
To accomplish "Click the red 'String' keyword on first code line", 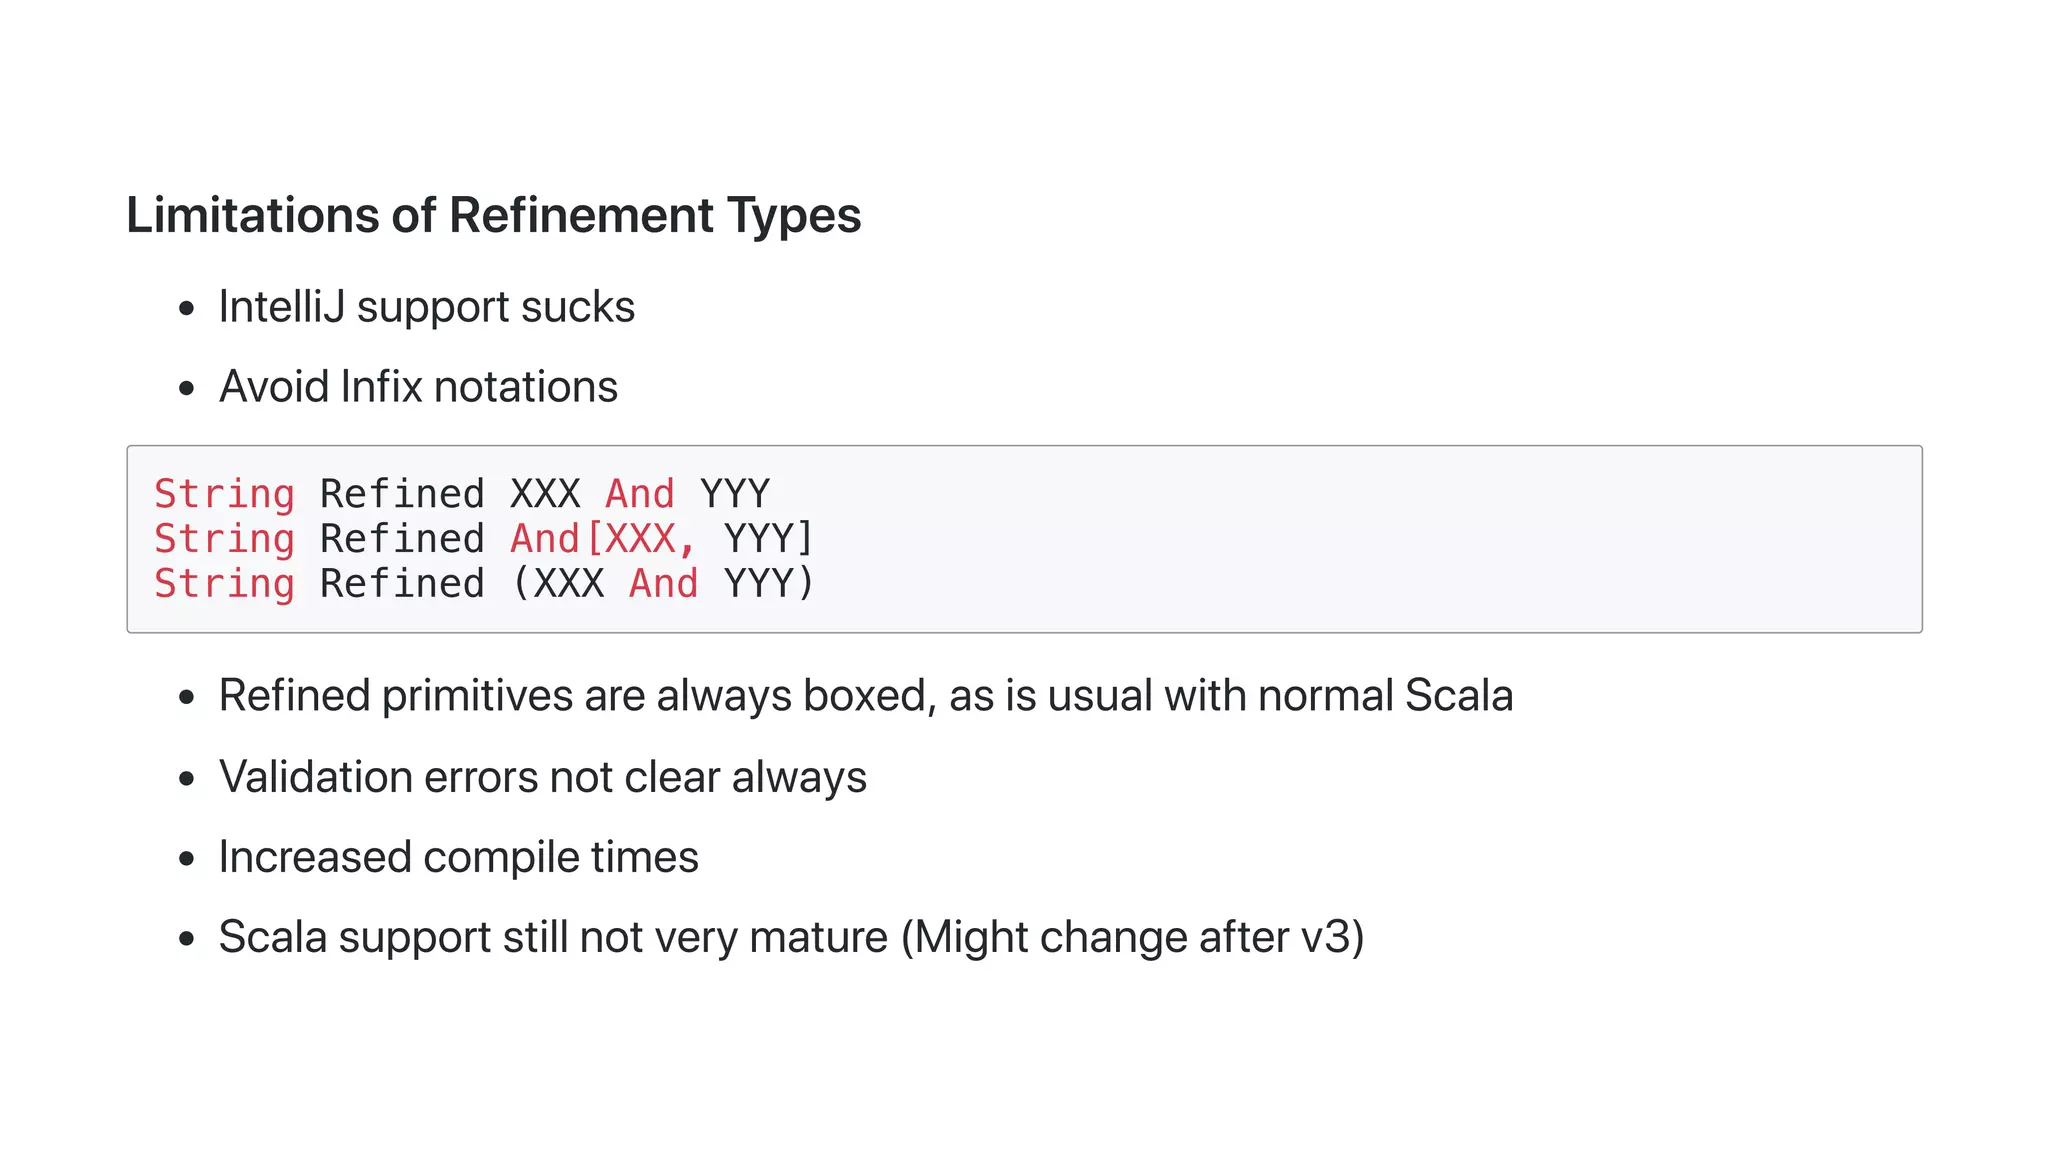I will pos(224,494).
